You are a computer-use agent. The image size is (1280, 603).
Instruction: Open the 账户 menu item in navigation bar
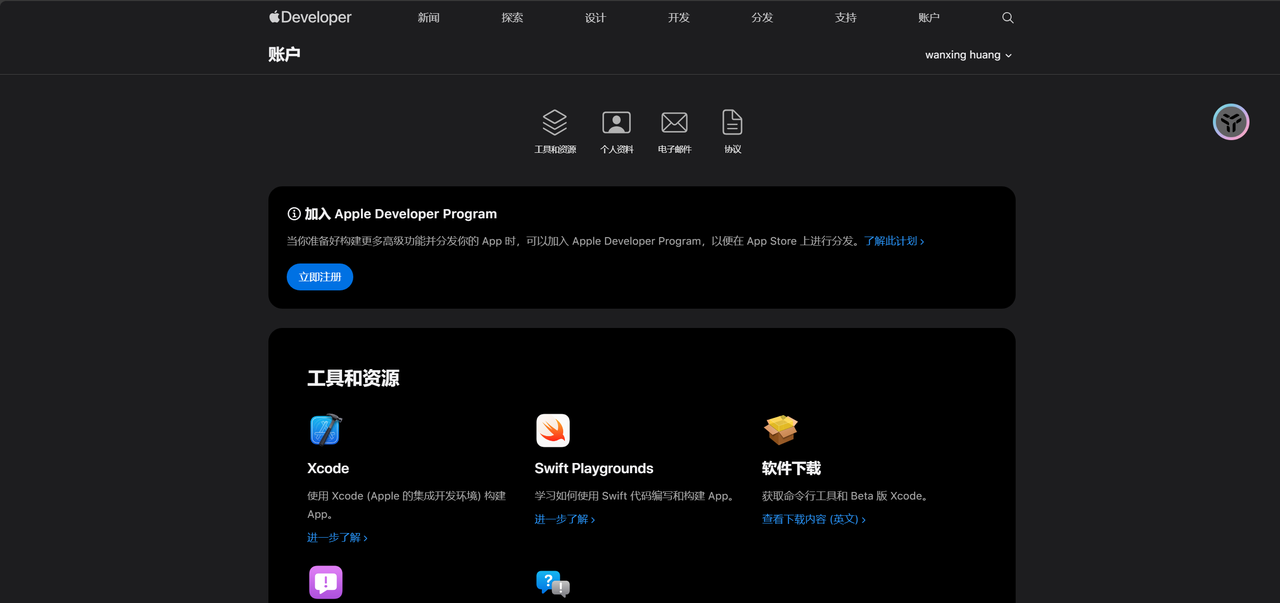pyautogui.click(x=929, y=18)
